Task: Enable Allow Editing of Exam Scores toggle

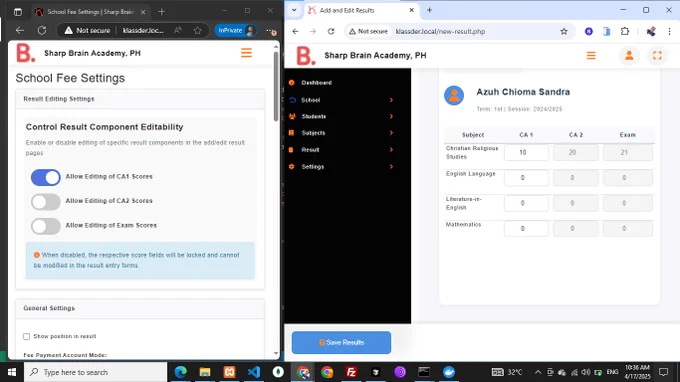Action: point(46,226)
